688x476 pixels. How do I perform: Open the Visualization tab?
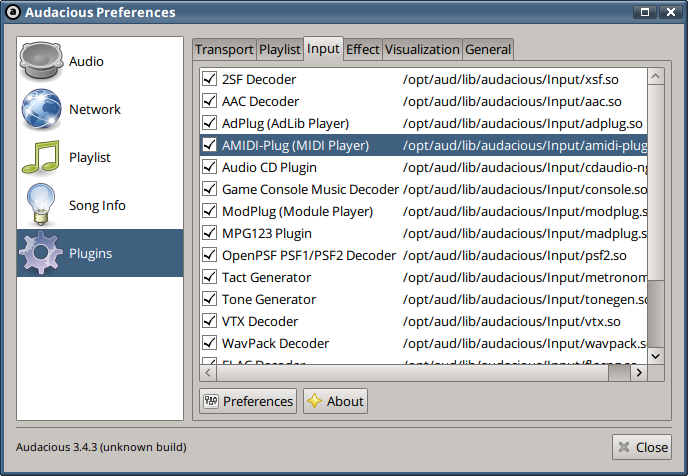coord(422,49)
